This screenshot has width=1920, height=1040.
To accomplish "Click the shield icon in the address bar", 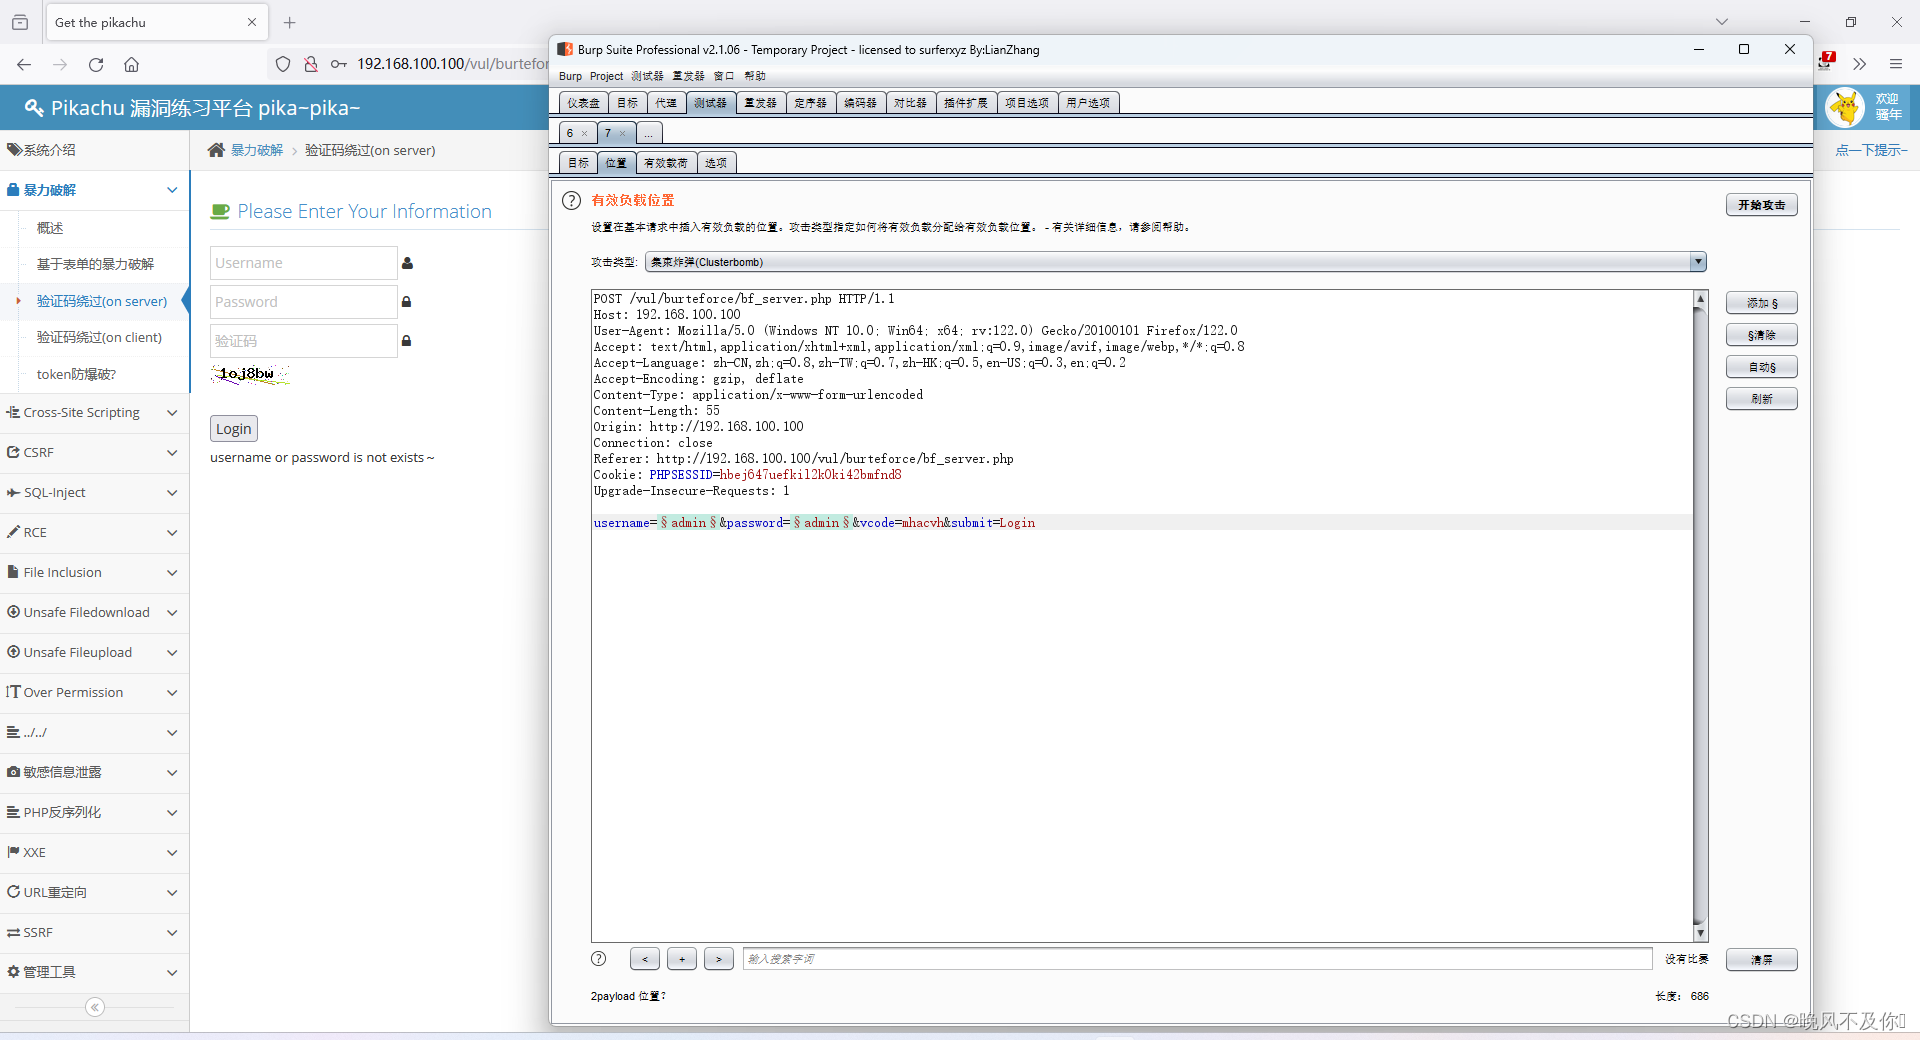I will [x=283, y=64].
